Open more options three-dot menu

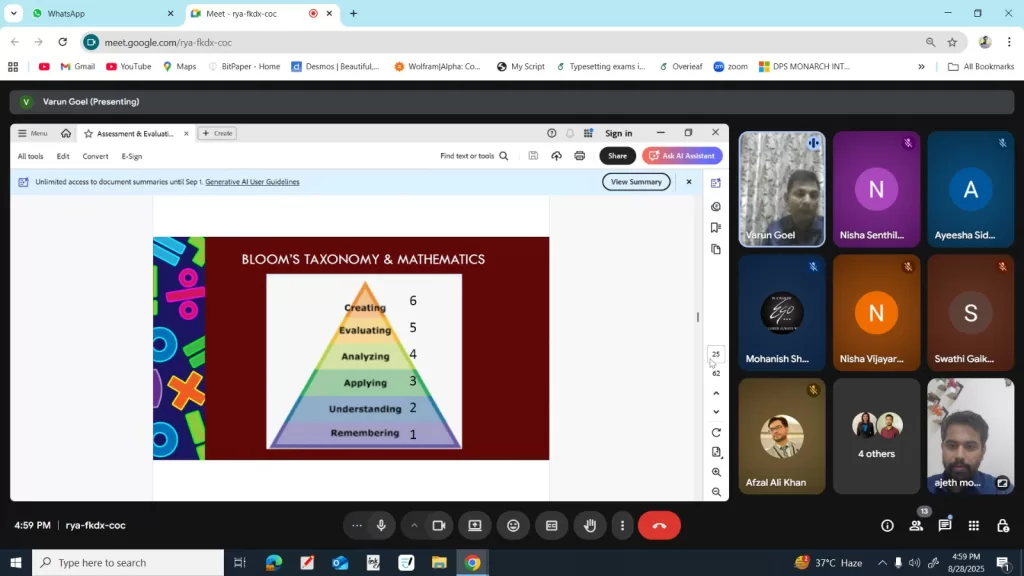point(622,526)
